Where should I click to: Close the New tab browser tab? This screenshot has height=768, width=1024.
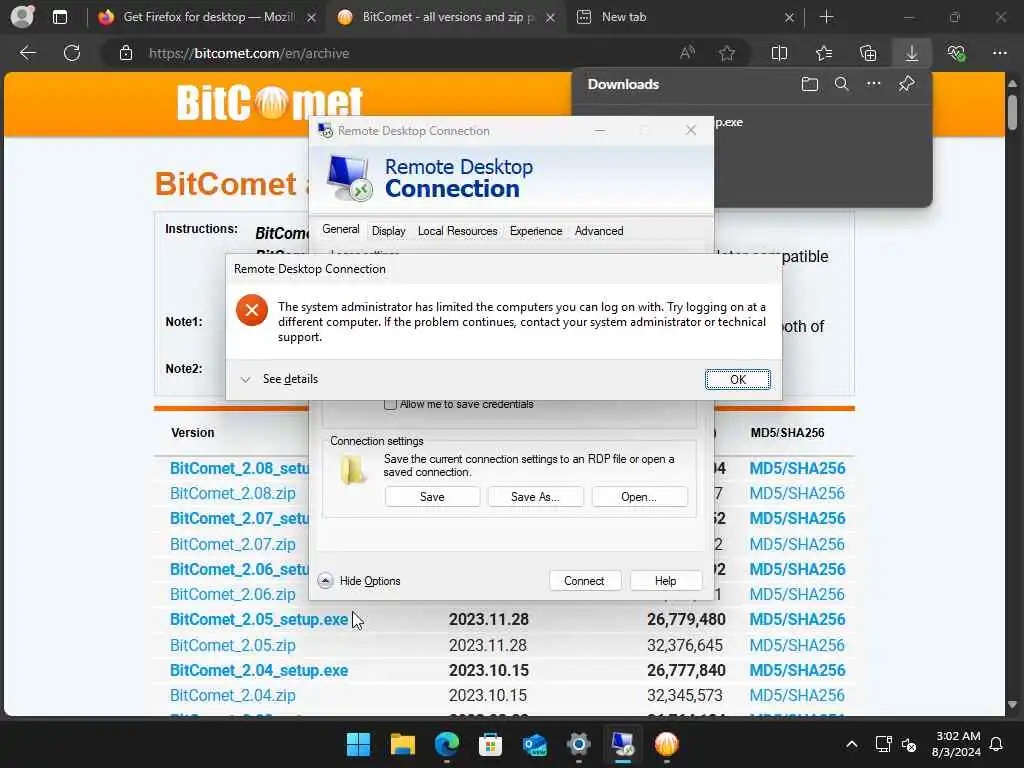click(789, 18)
